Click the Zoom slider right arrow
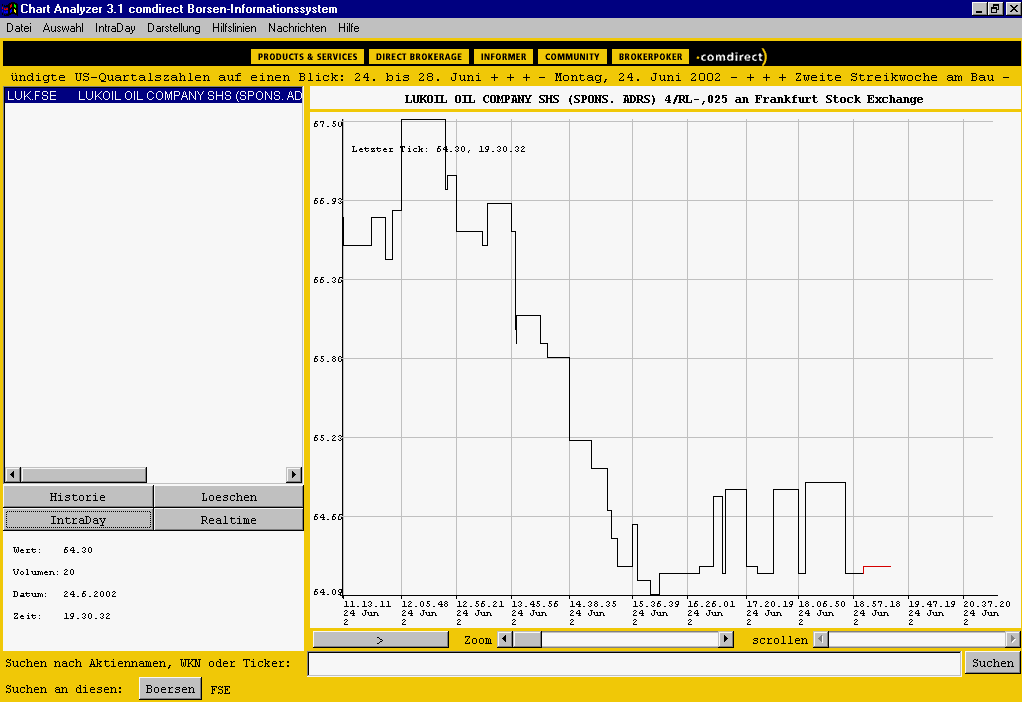The image size is (1022, 702). 726,639
